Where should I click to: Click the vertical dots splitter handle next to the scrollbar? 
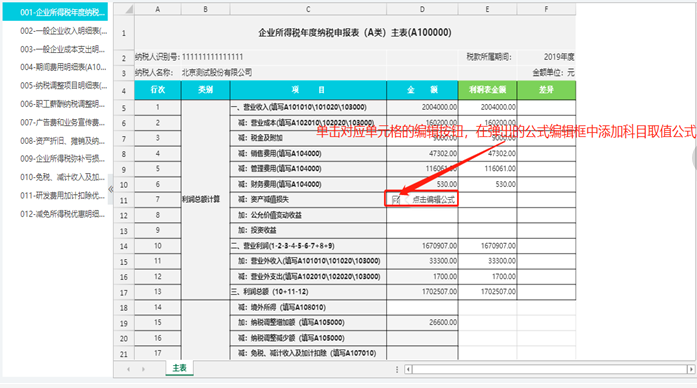pos(397,369)
